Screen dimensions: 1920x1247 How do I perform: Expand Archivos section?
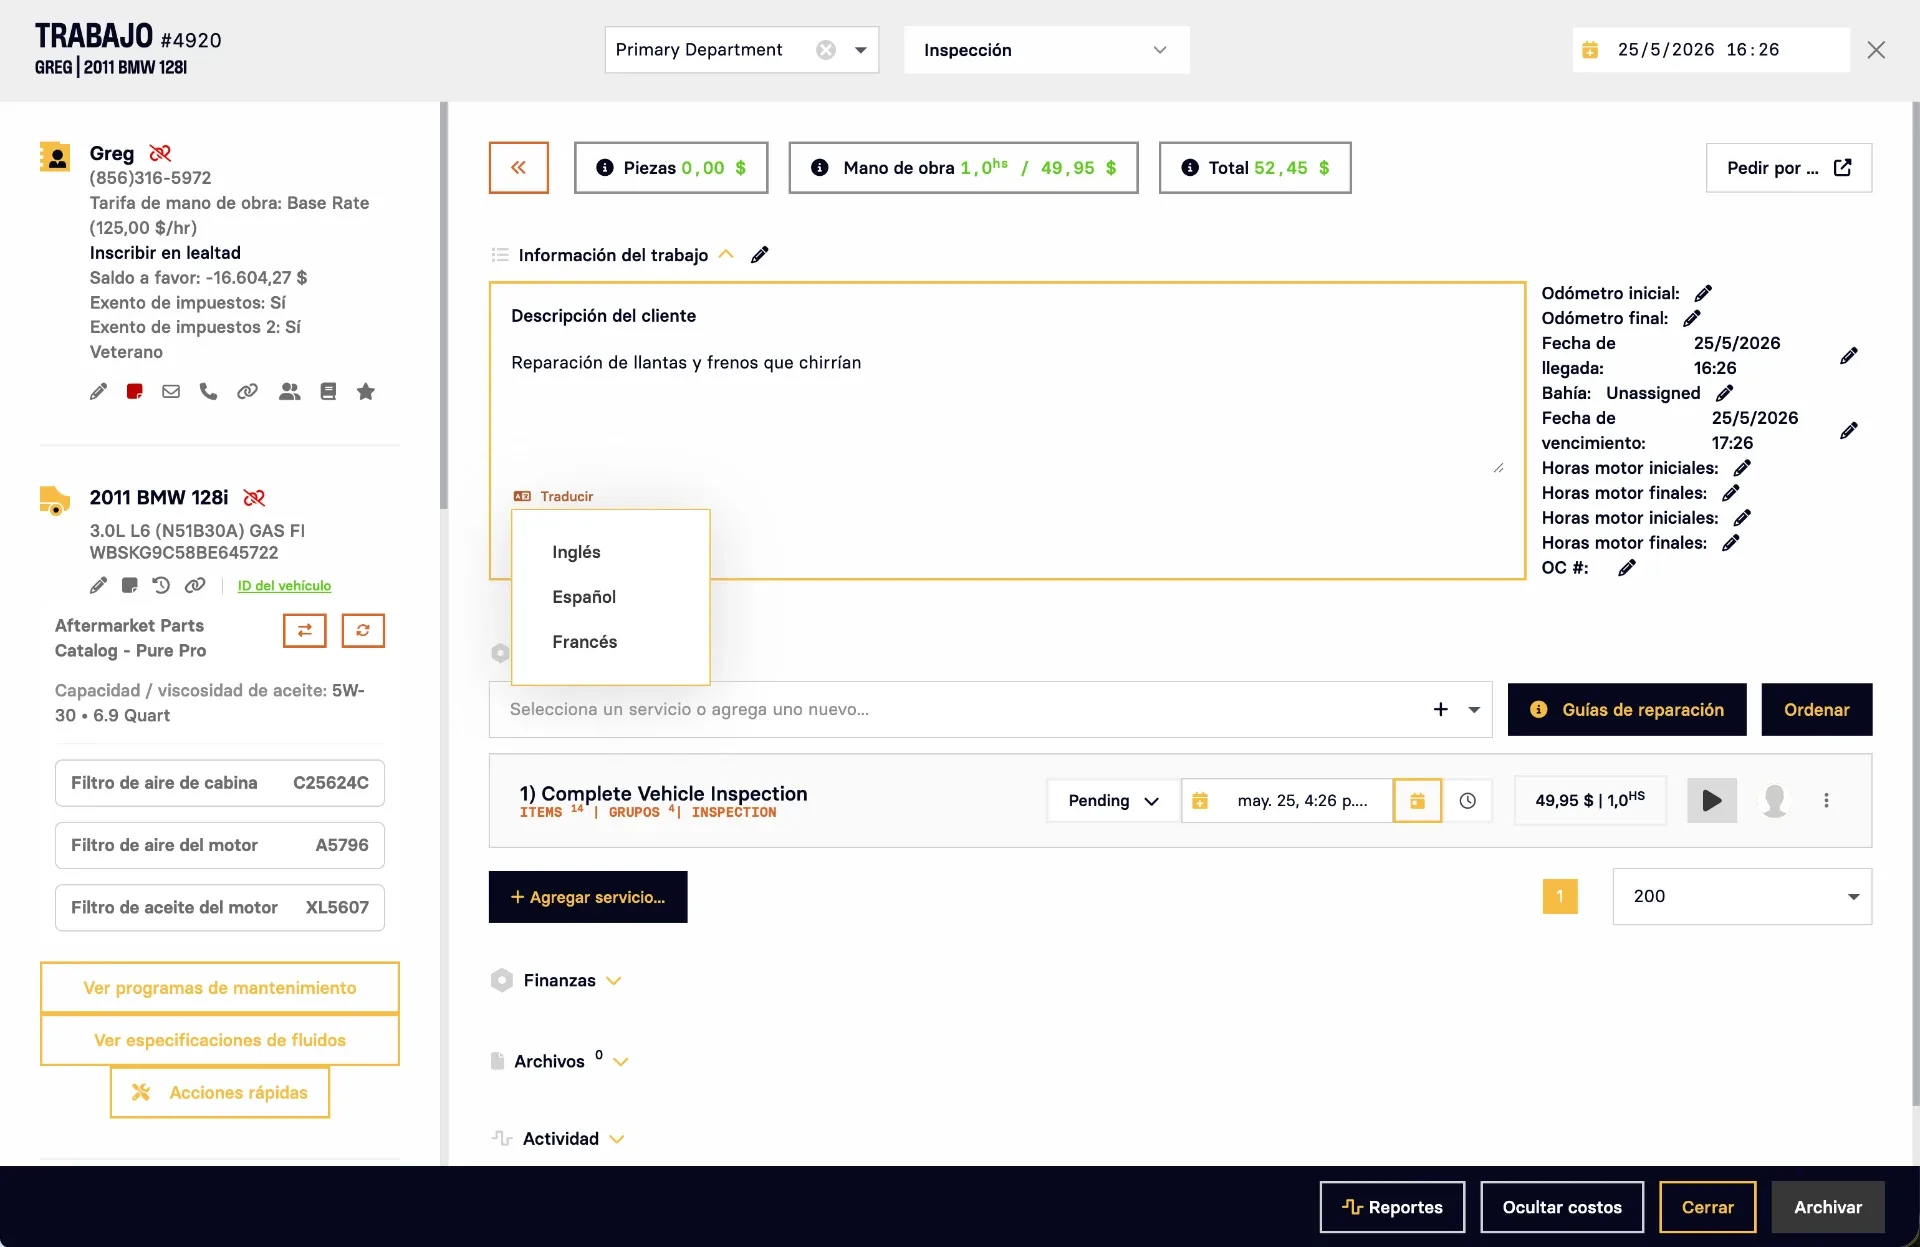pos(621,1061)
